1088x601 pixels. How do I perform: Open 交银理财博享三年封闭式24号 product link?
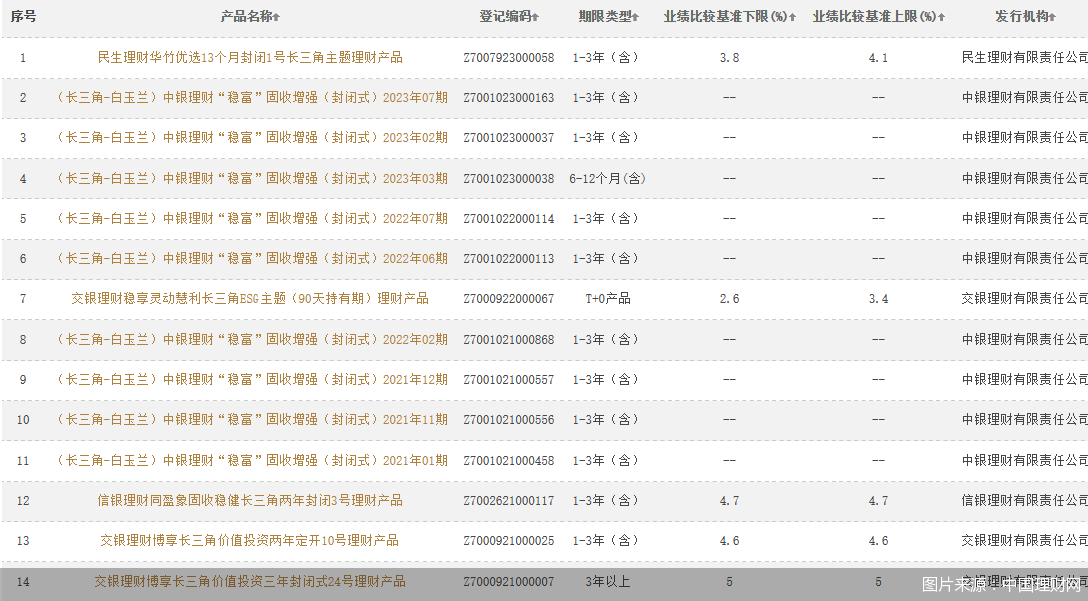click(250, 581)
